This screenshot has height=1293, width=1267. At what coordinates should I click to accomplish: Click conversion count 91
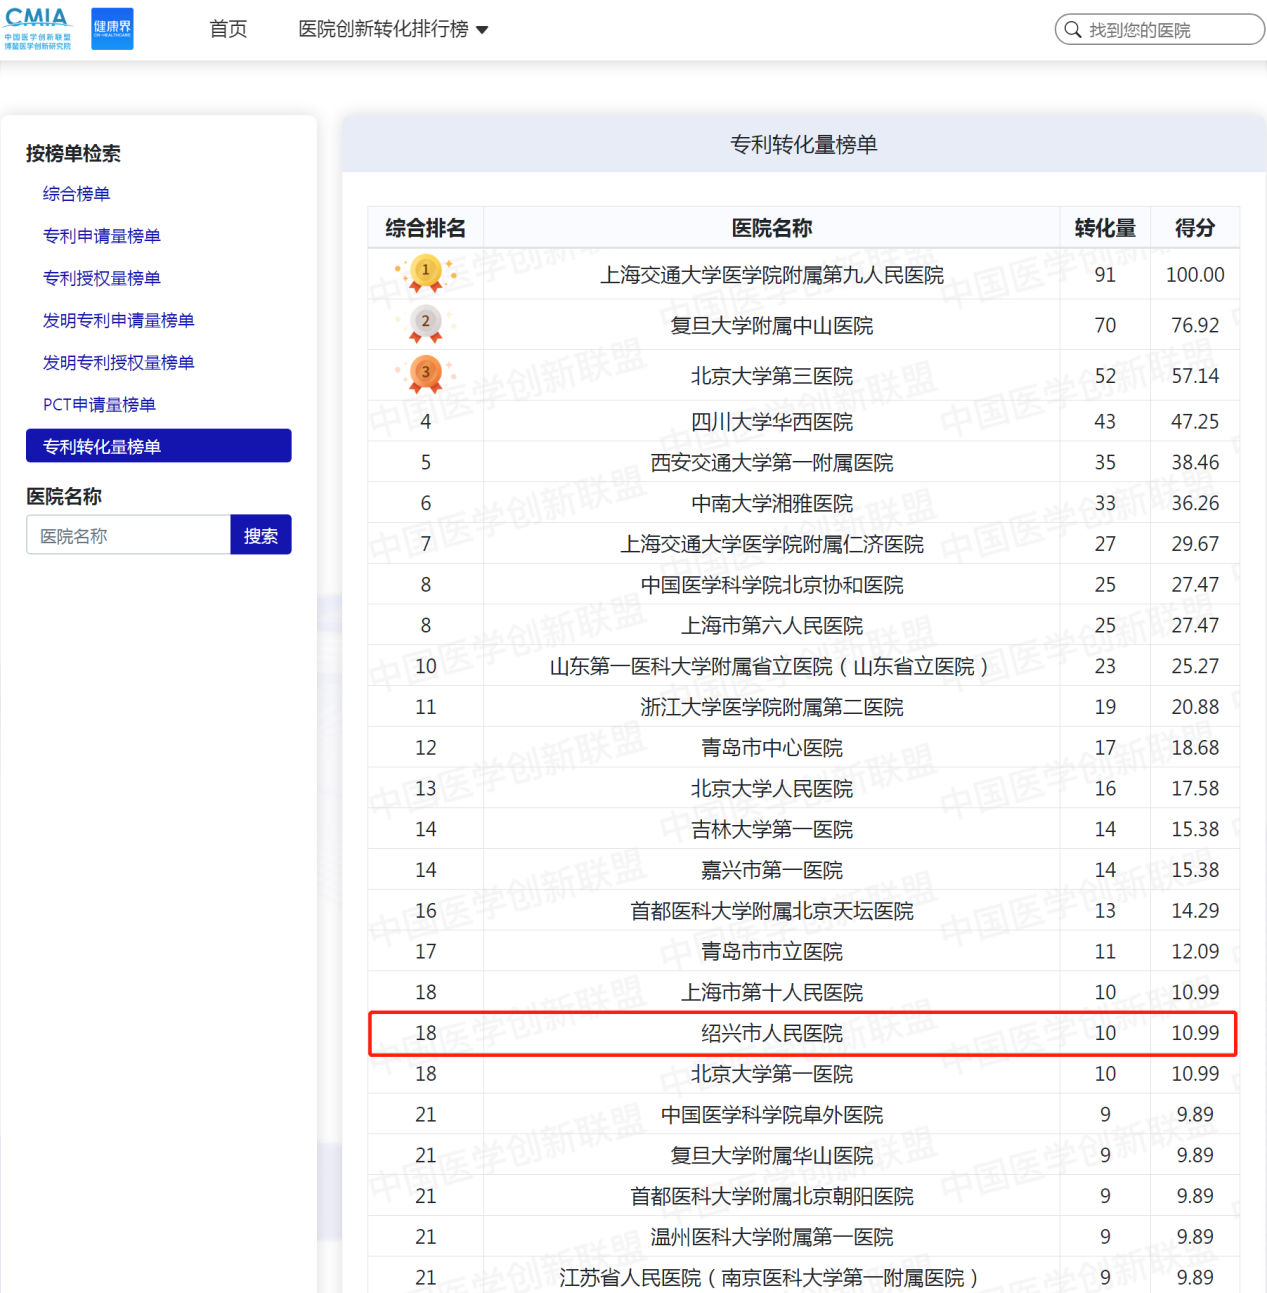coord(1105,274)
